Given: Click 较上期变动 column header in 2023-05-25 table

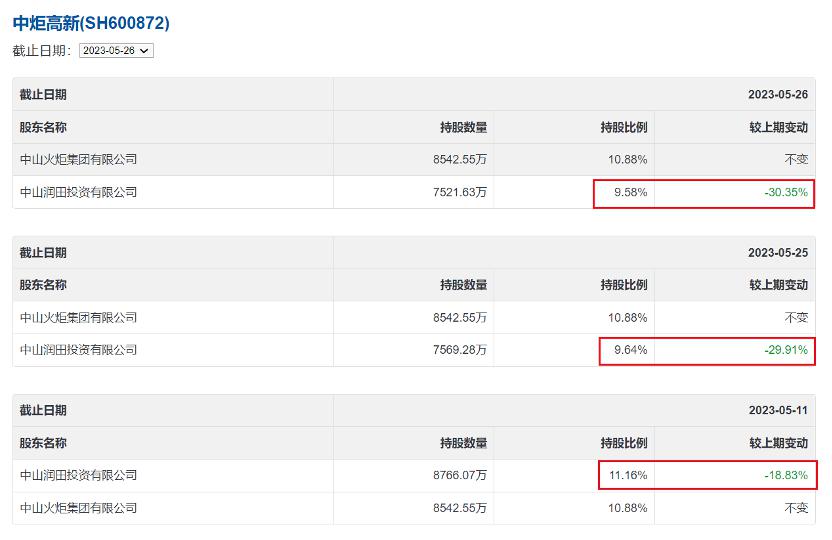Looking at the screenshot, I should (781, 285).
